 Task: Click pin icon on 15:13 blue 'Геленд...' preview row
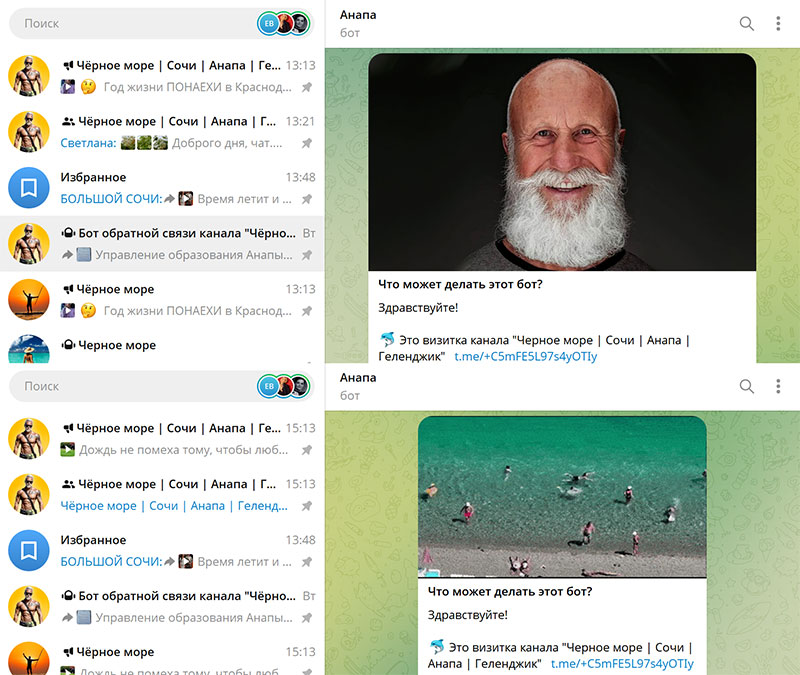307,506
